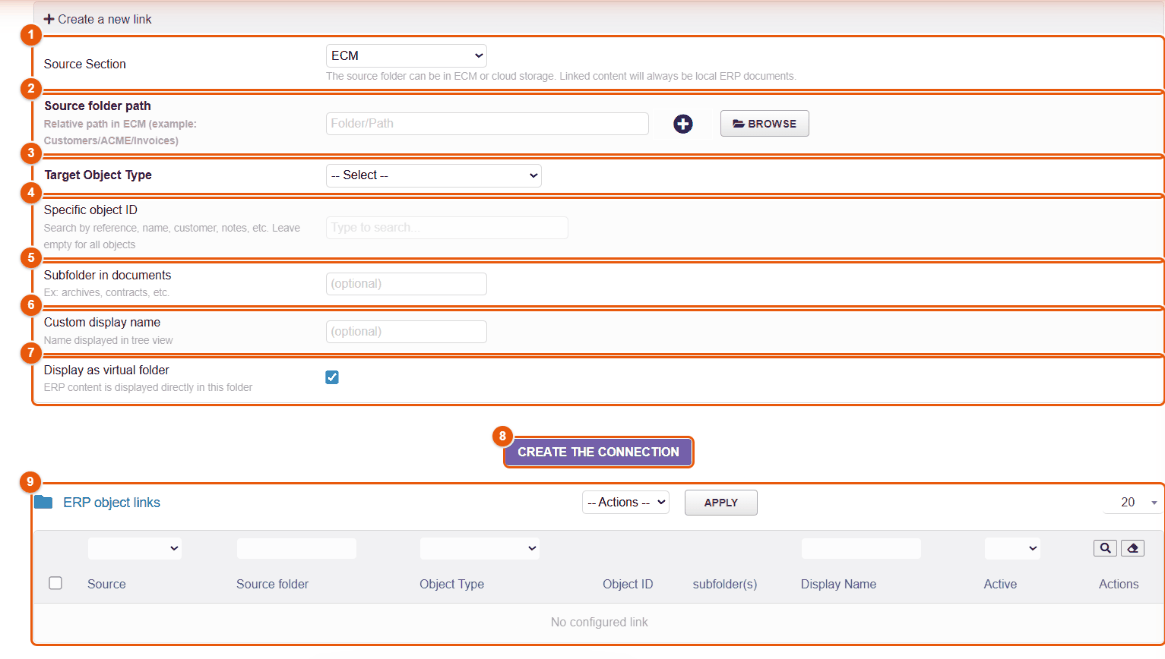Click the Subfolder in documents field
1165x659 pixels.
click(x=406, y=284)
